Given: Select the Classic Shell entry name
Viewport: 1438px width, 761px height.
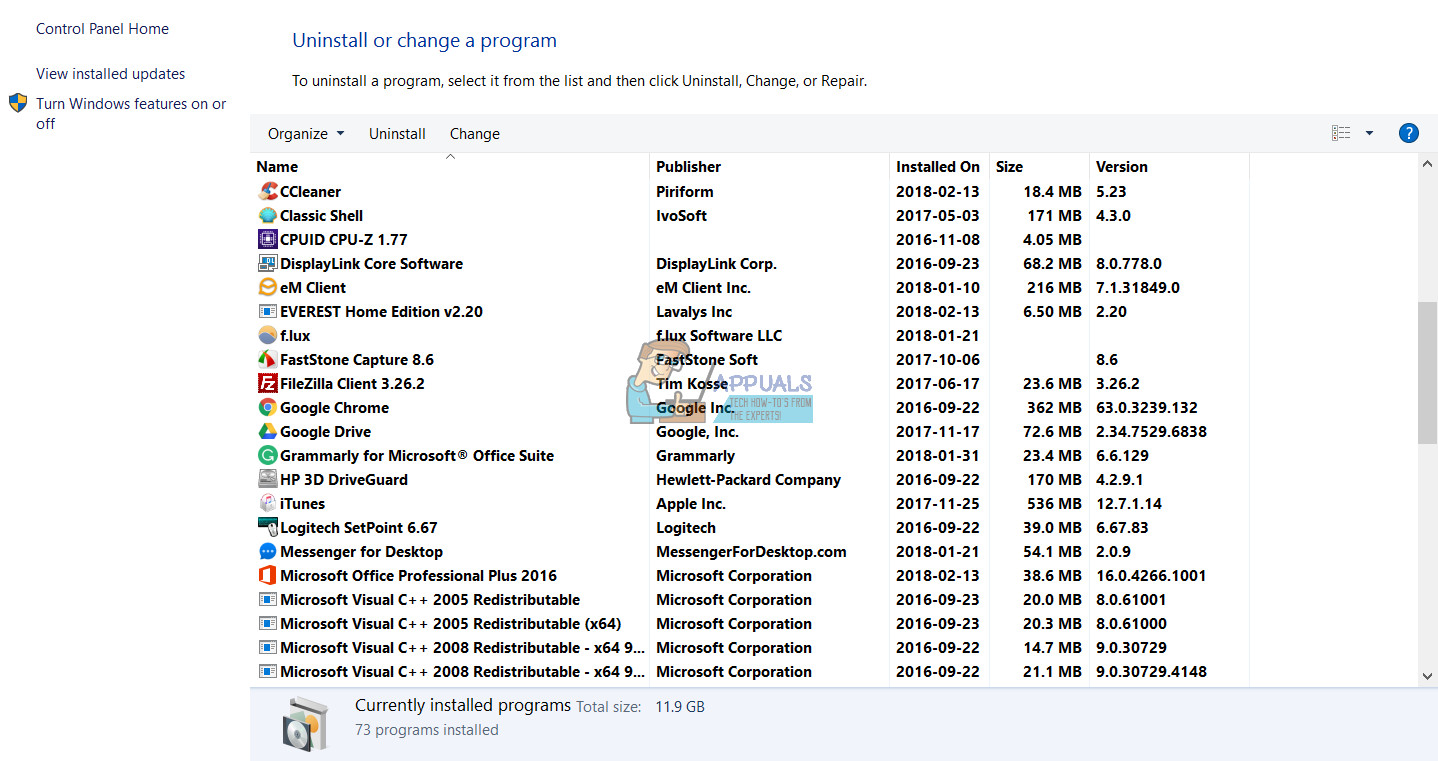Looking at the screenshot, I should 322,215.
